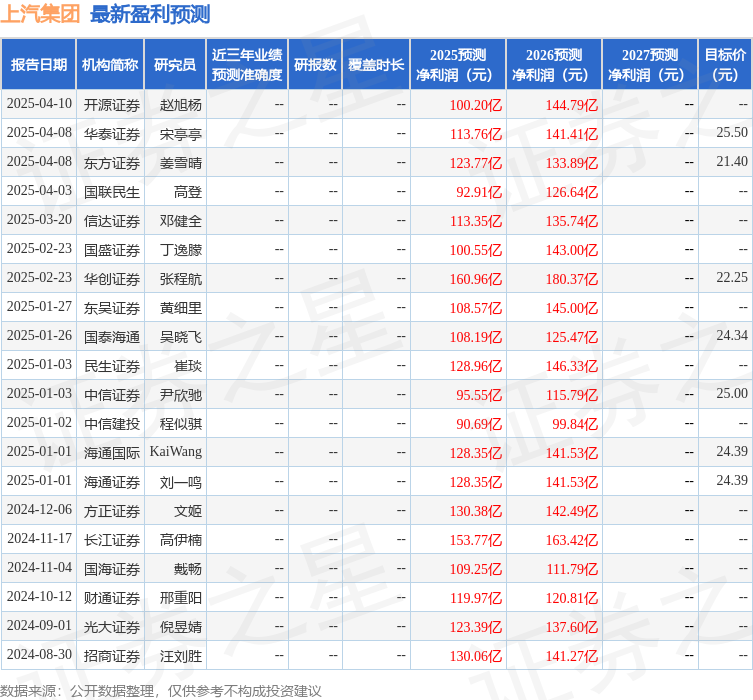Click the 2025预测净利润 column header
753x700 pixels.
(x=458, y=64)
